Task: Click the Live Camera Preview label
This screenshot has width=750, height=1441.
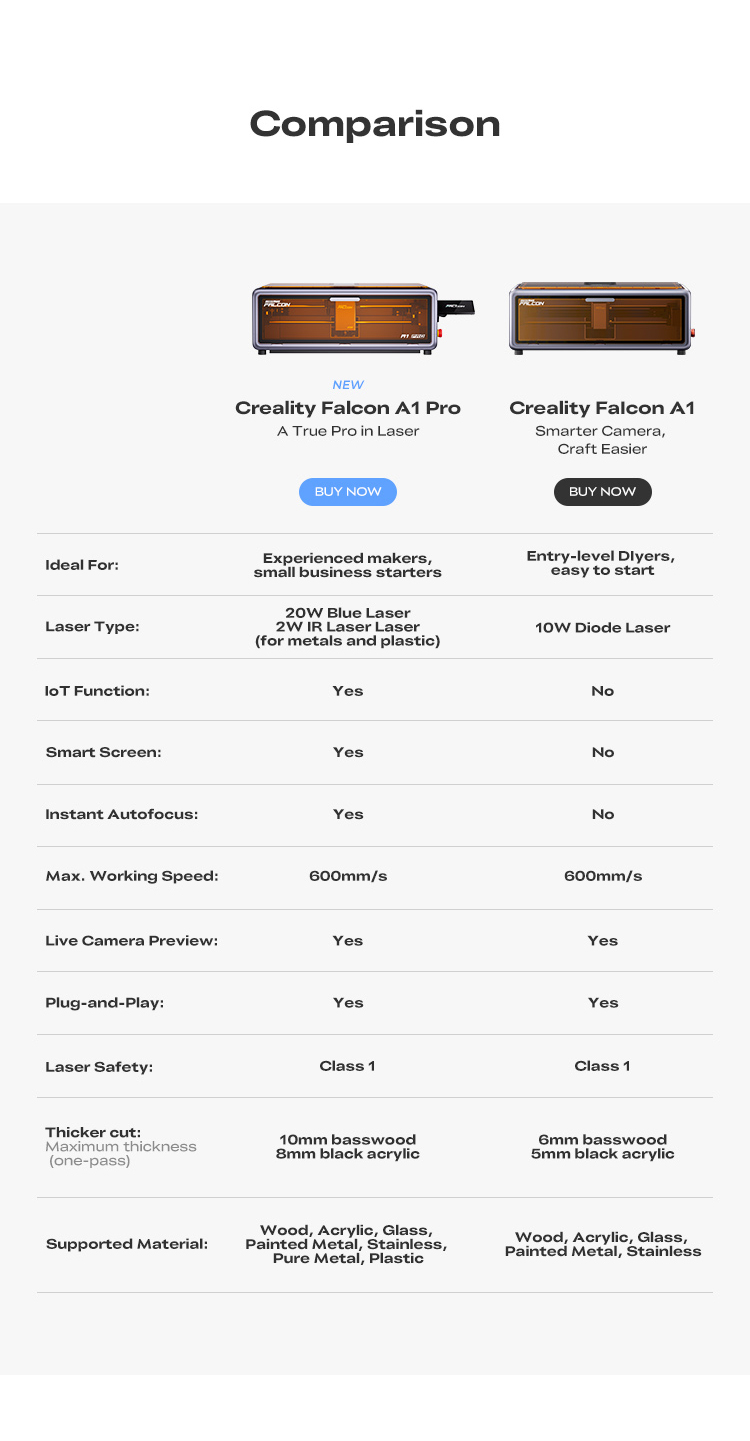Action: coord(131,941)
